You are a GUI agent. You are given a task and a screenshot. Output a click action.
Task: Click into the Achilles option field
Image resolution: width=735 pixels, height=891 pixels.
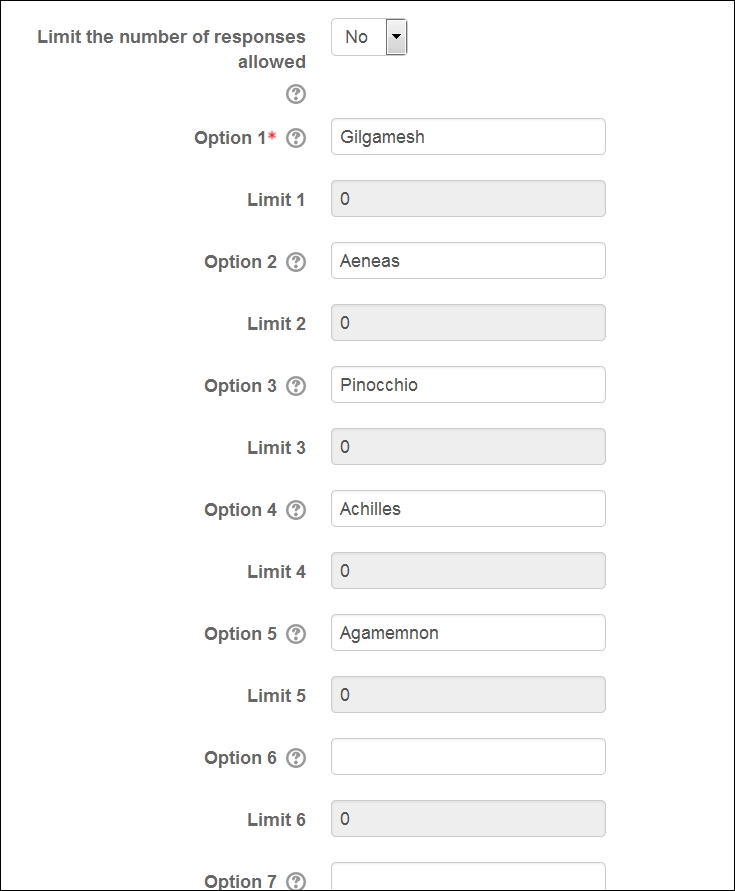point(468,508)
